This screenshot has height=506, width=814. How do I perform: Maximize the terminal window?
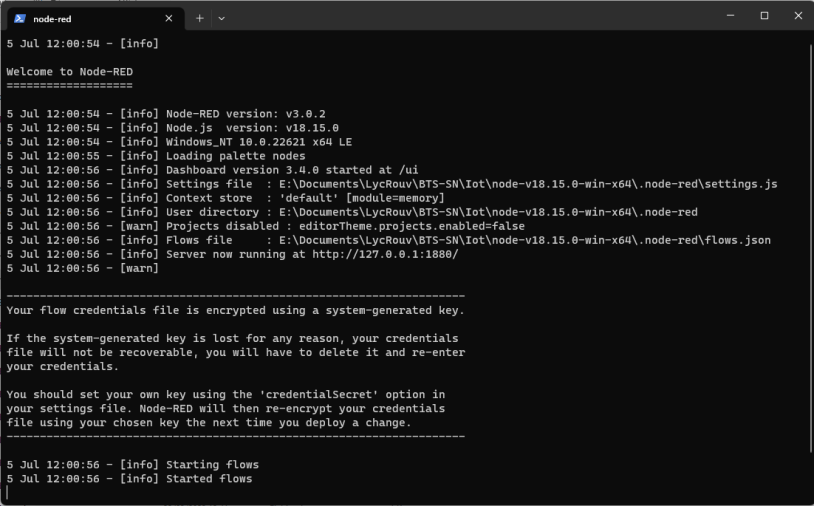(764, 16)
